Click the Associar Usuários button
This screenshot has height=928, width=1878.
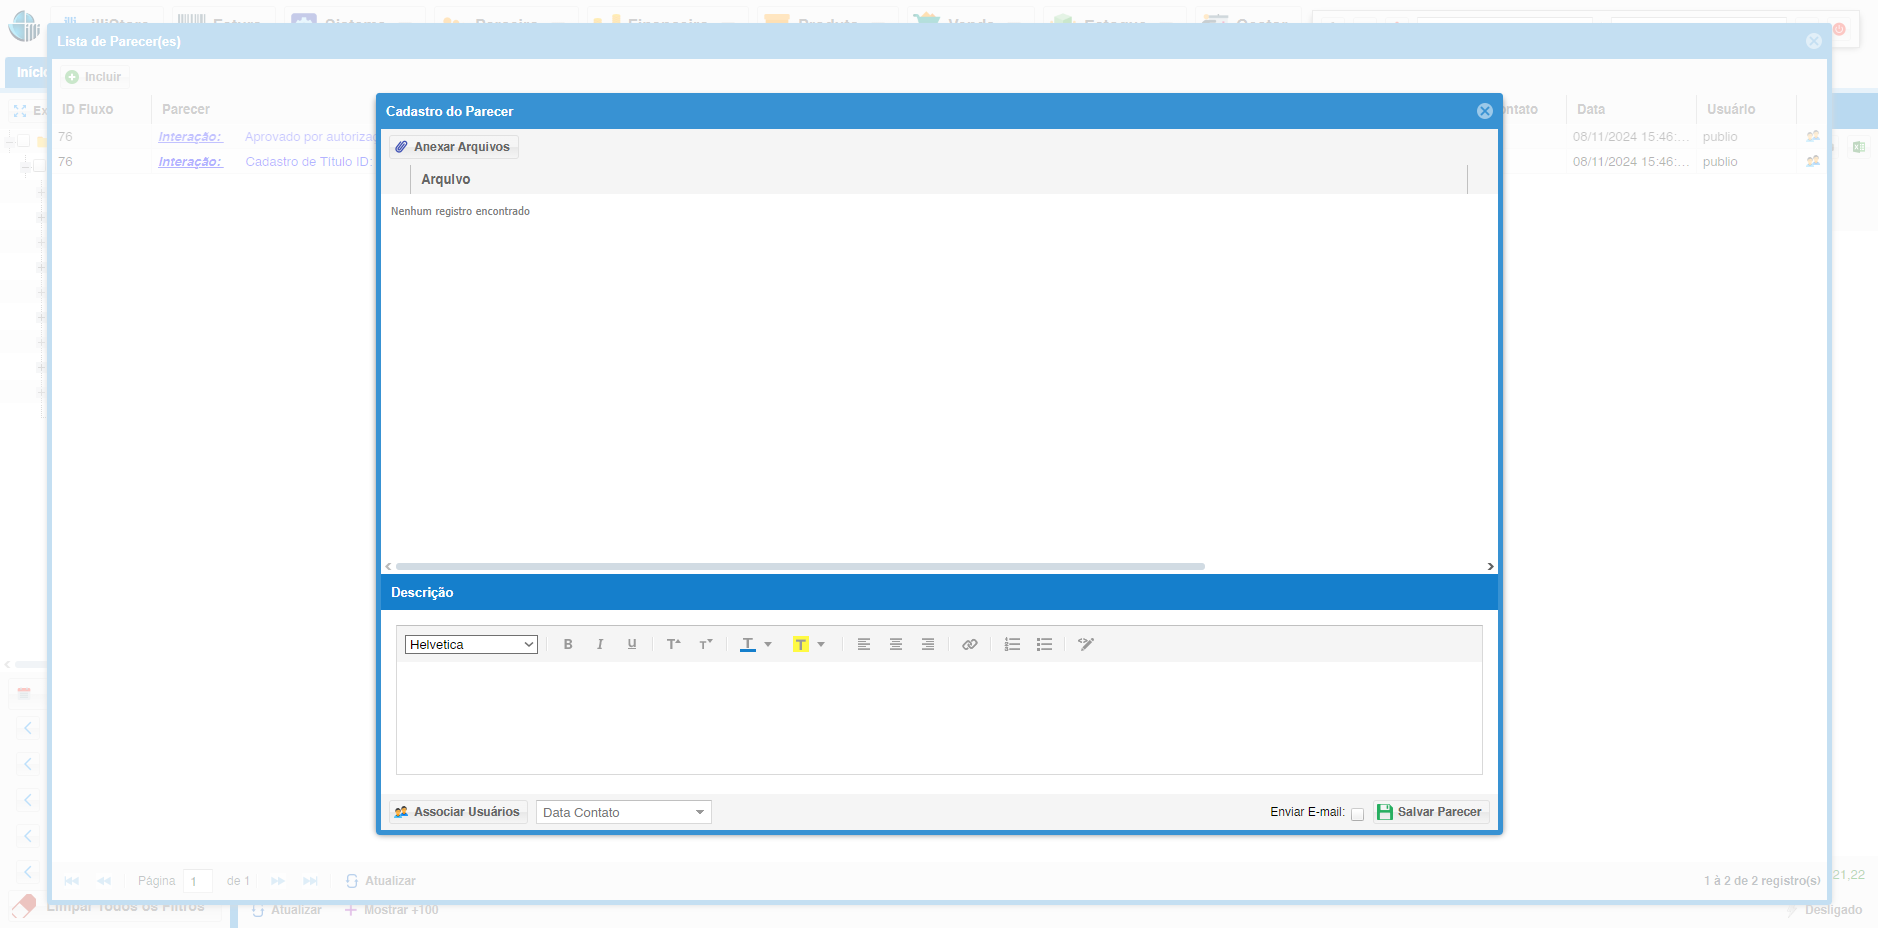pyautogui.click(x=458, y=812)
